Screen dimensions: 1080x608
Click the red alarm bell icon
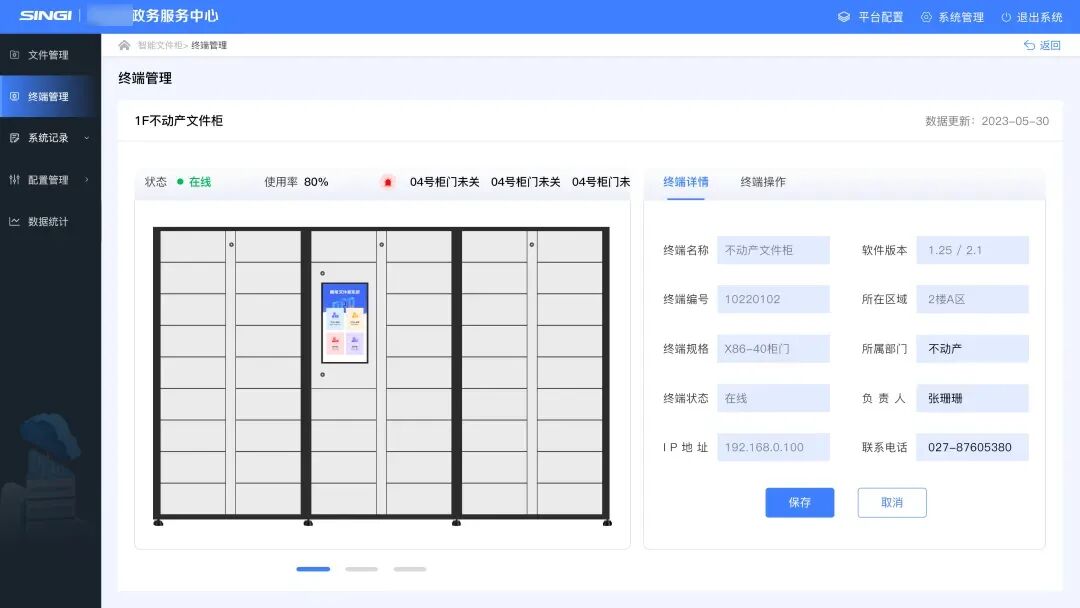(x=388, y=182)
